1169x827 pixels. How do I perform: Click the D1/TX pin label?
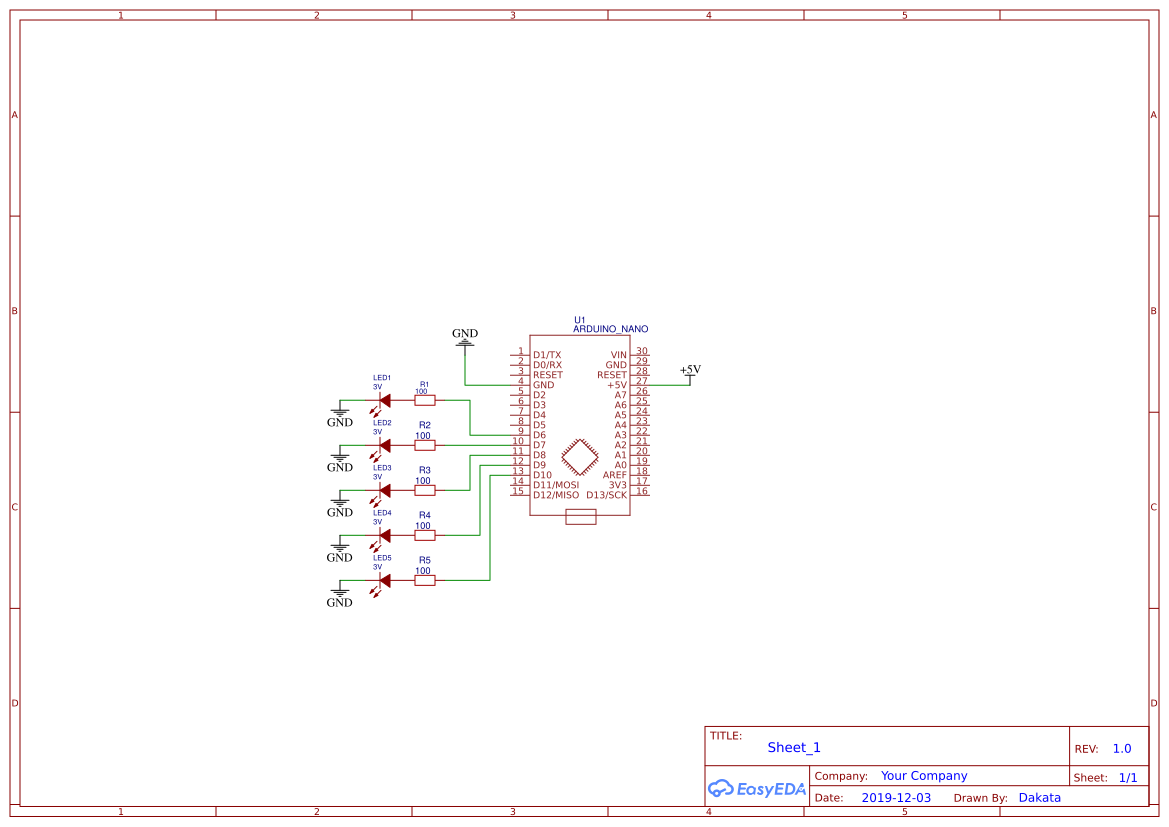[547, 355]
